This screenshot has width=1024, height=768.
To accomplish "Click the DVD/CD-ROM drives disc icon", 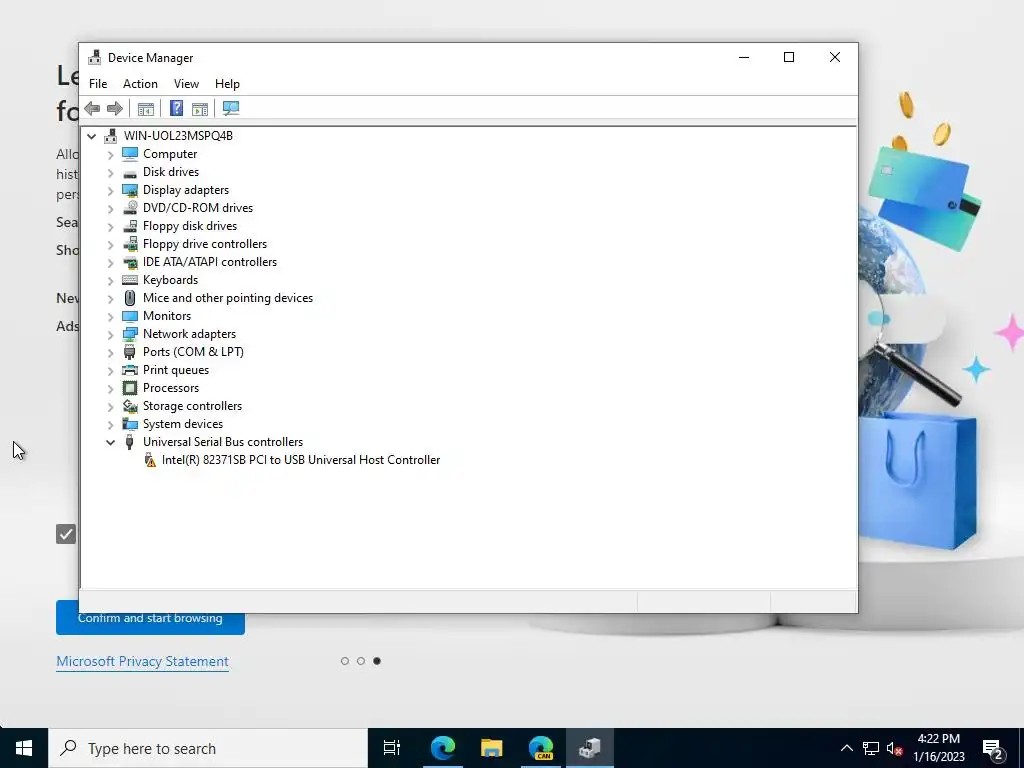I will (x=130, y=208).
